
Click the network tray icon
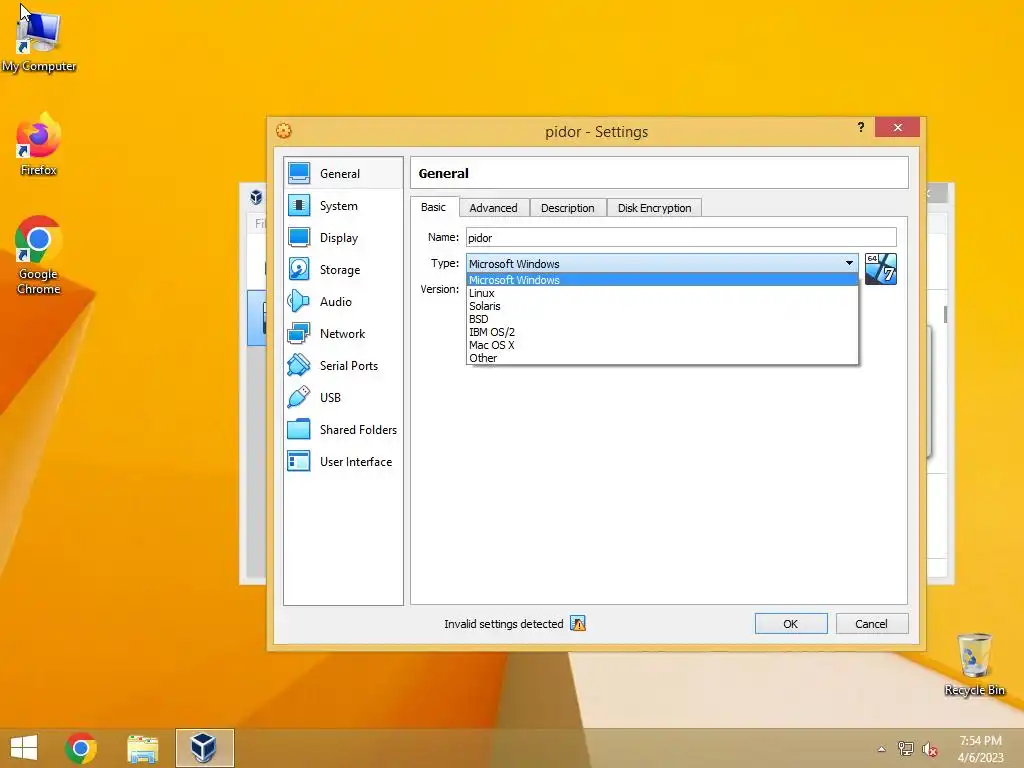tap(905, 749)
